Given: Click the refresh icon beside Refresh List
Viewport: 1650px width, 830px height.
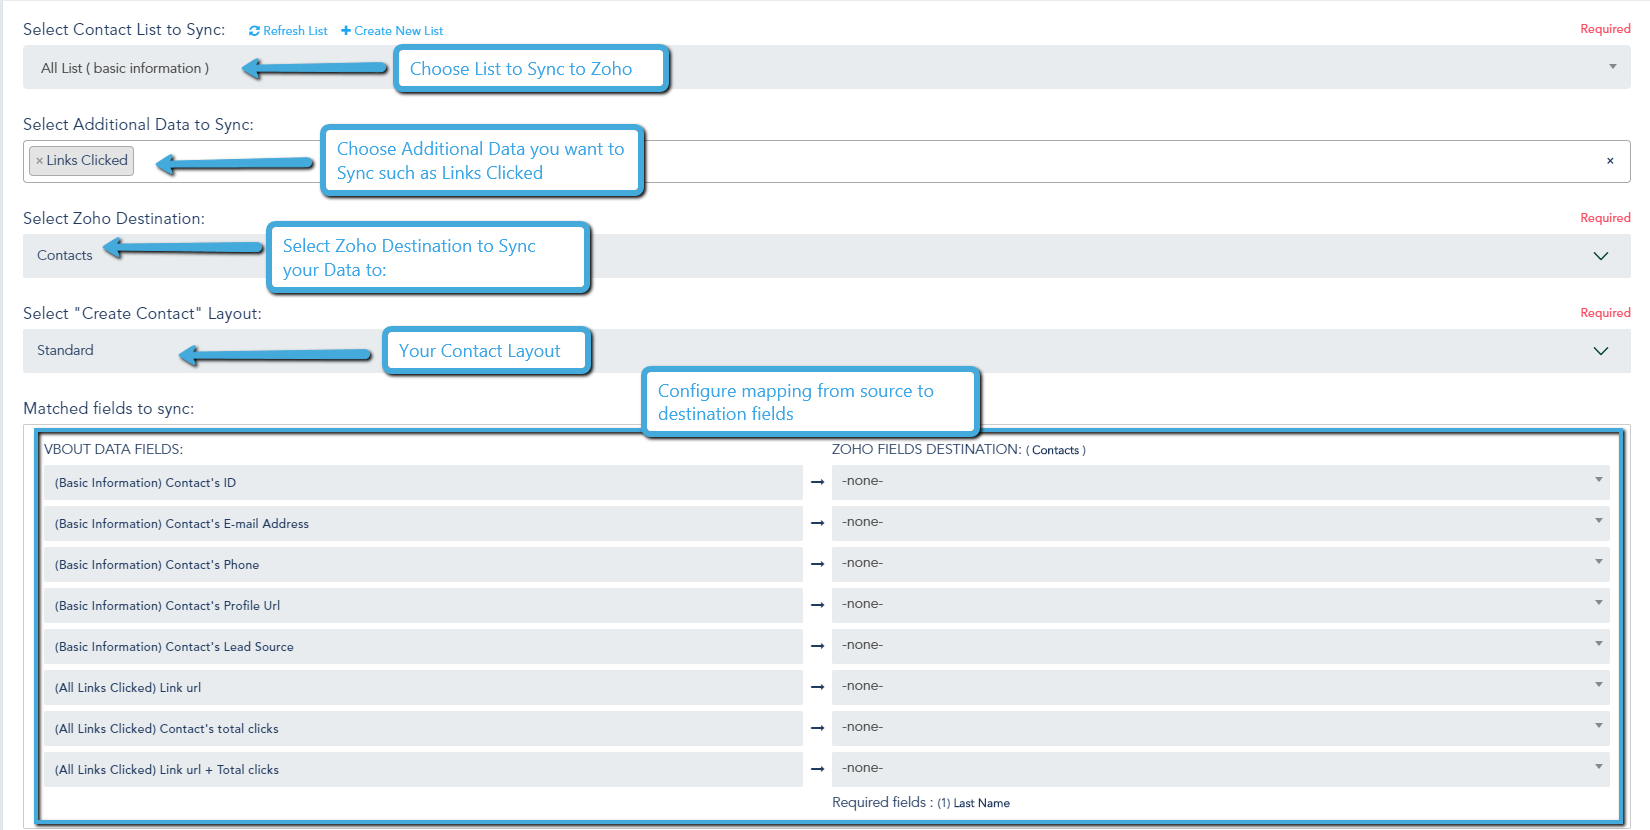Looking at the screenshot, I should click(254, 31).
